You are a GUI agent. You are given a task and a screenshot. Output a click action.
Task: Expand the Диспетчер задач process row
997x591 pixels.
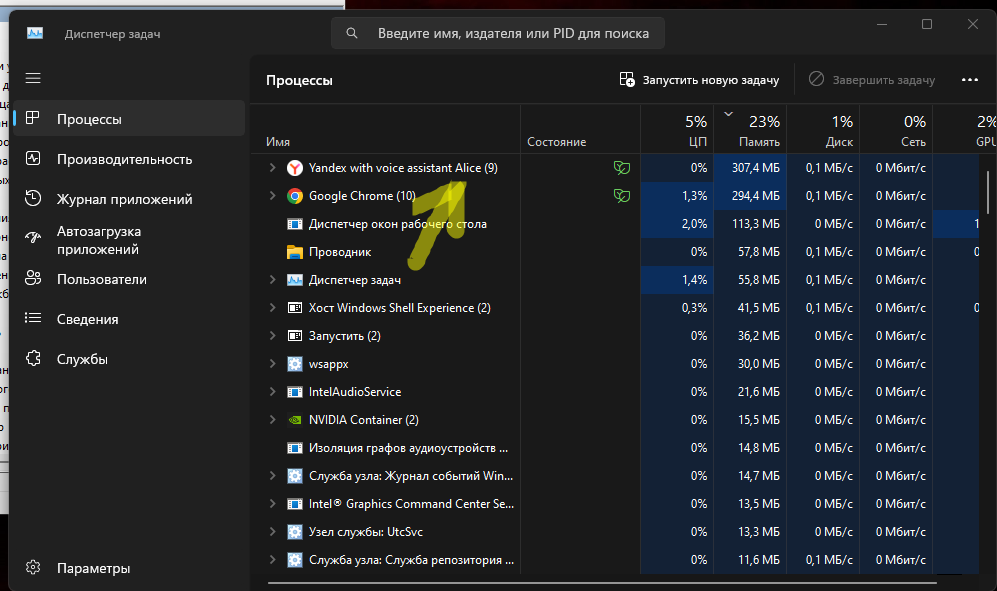pos(272,280)
